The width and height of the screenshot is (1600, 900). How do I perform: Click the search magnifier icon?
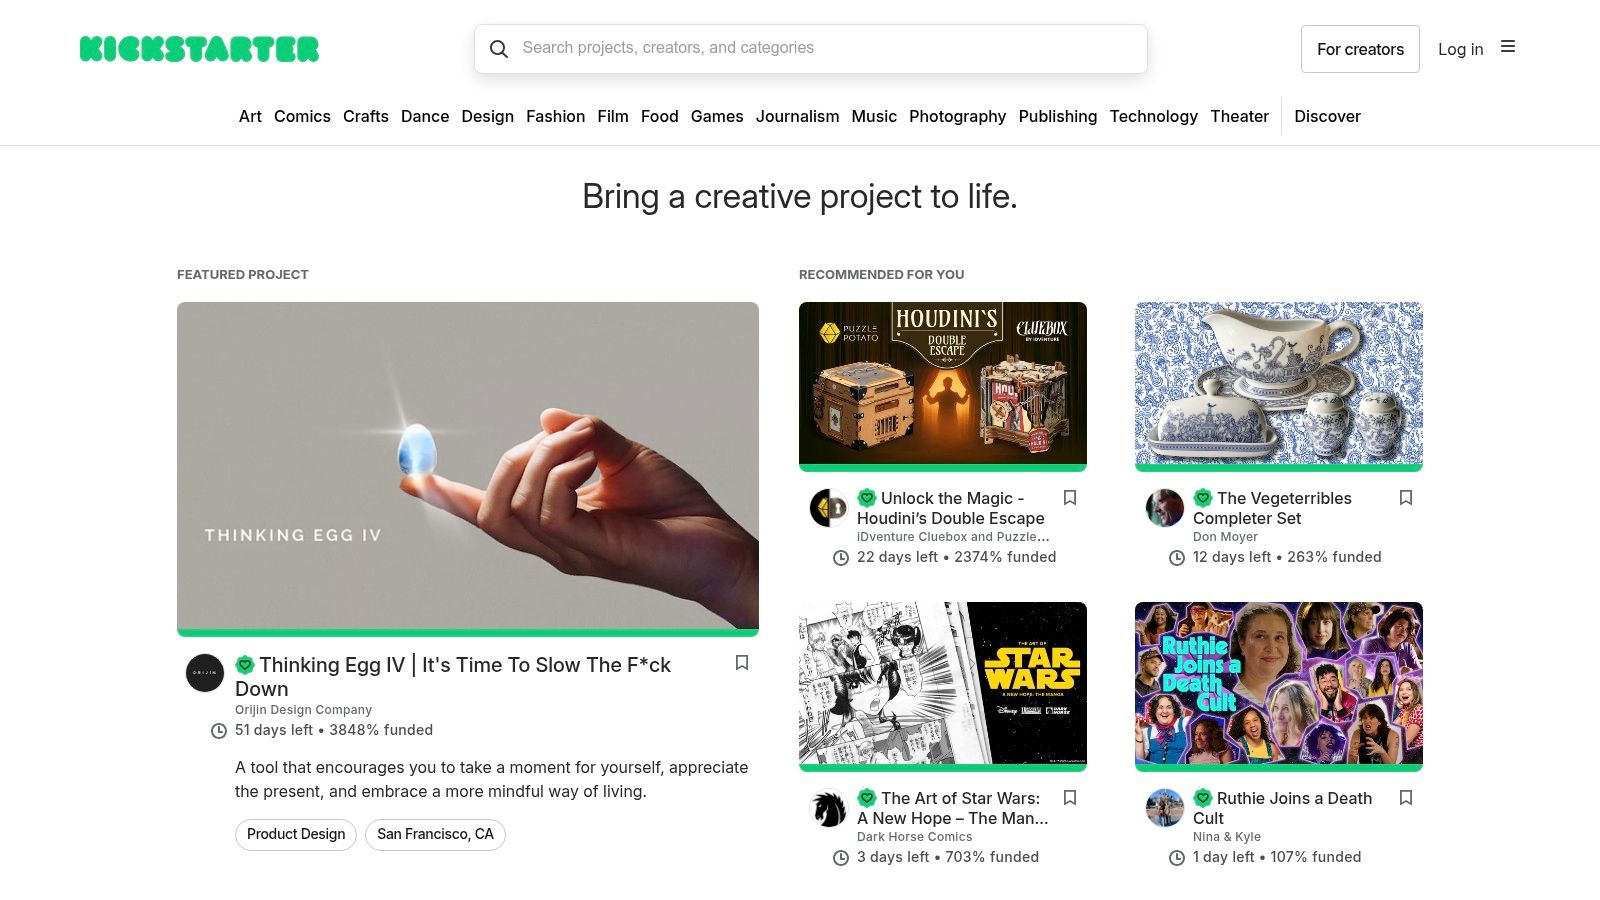tap(500, 48)
